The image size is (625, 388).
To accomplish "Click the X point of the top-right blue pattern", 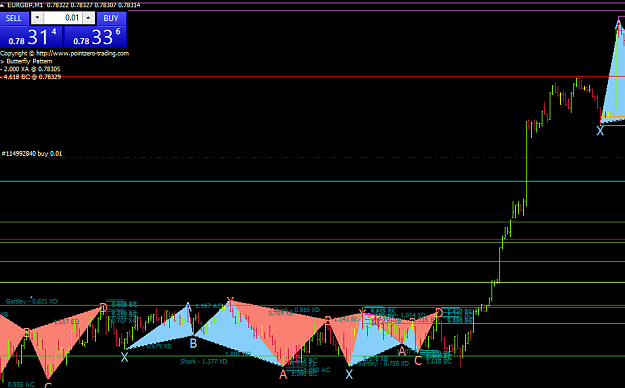I will [x=600, y=131].
